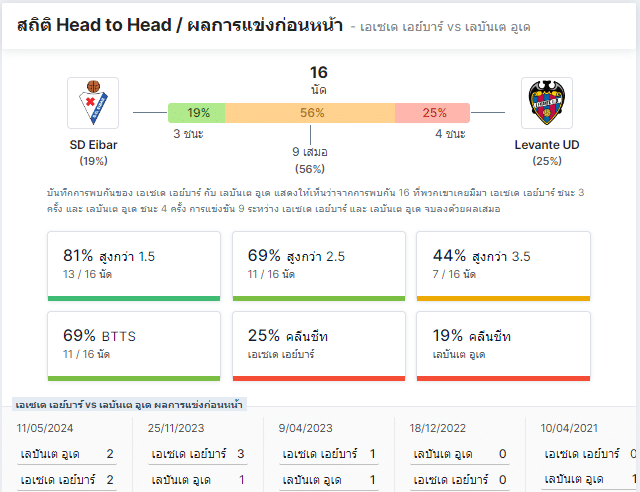640x492 pixels.
Task: Open the Levante UD team name link
Action: [547, 145]
